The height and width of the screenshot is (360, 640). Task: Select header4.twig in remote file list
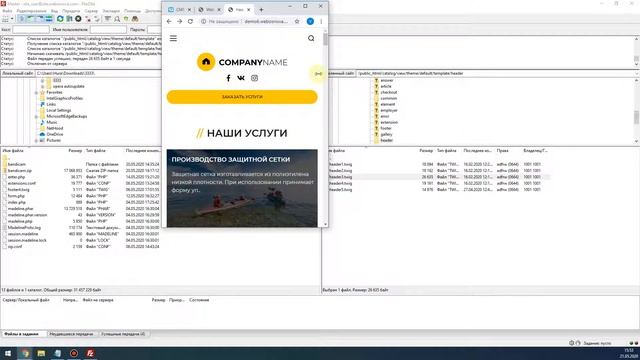point(340,183)
